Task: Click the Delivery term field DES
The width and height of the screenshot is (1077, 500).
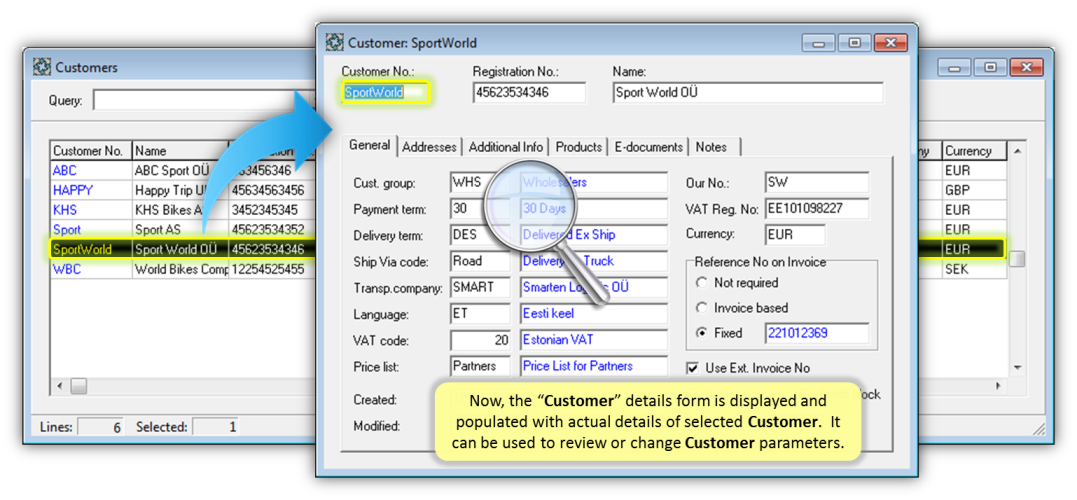Action: 480,235
